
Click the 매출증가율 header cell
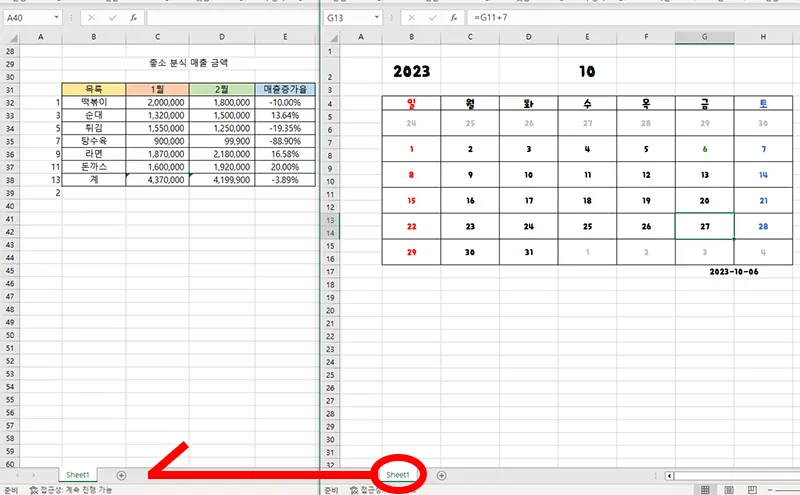pyautogui.click(x=285, y=89)
